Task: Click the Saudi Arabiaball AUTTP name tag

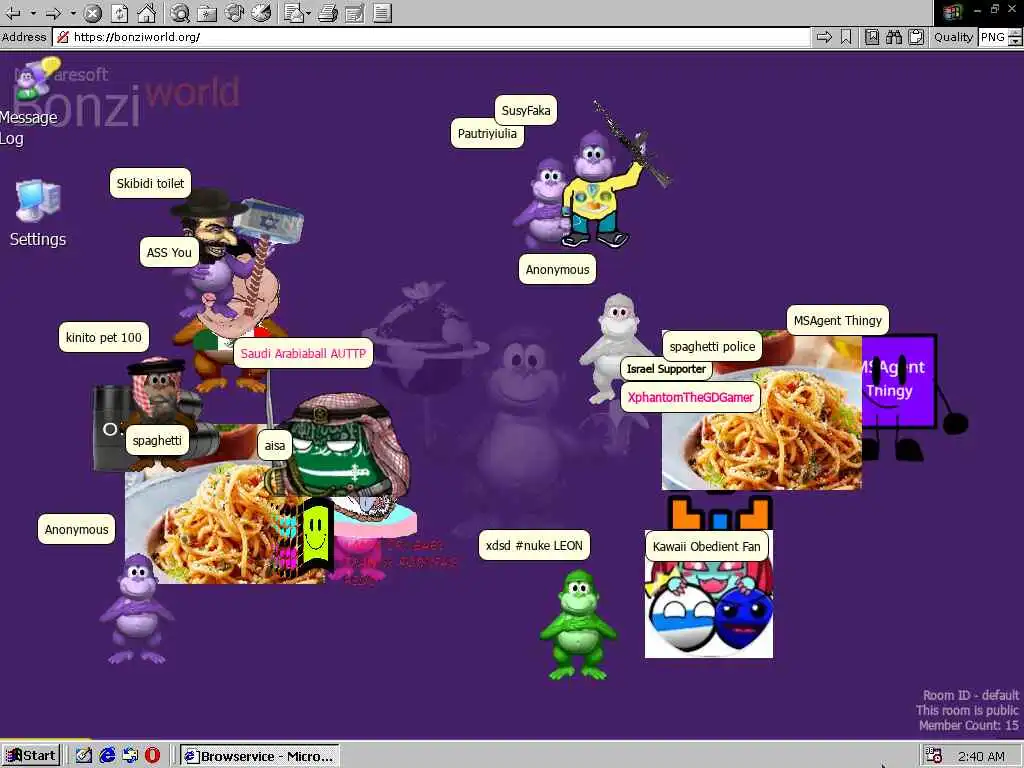Action: 303,353
